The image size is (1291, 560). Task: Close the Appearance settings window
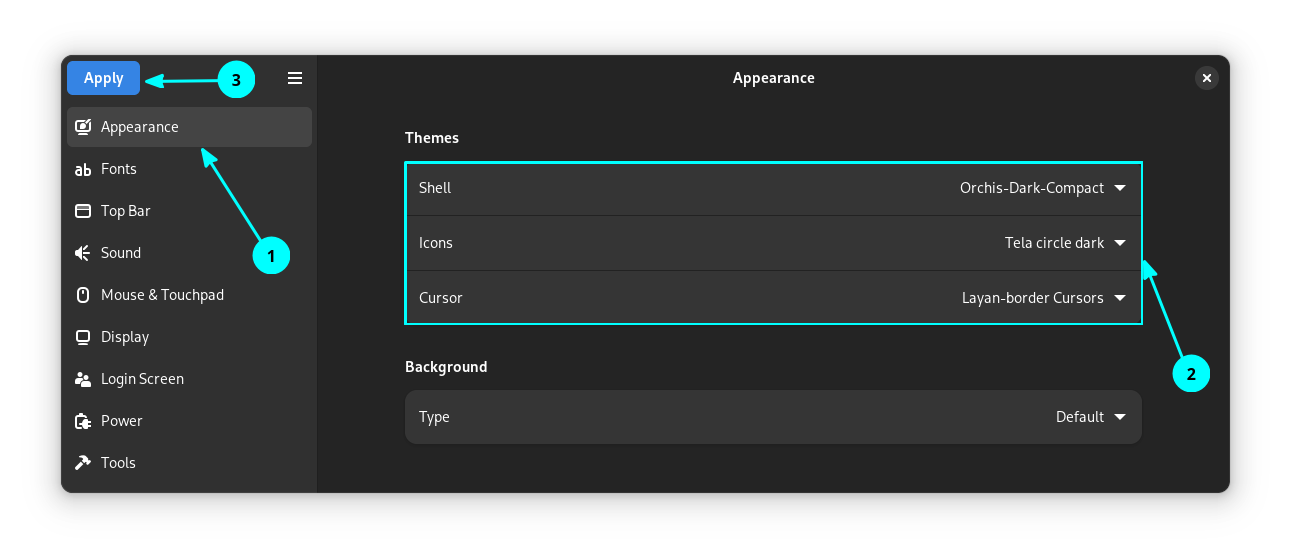(x=1207, y=78)
